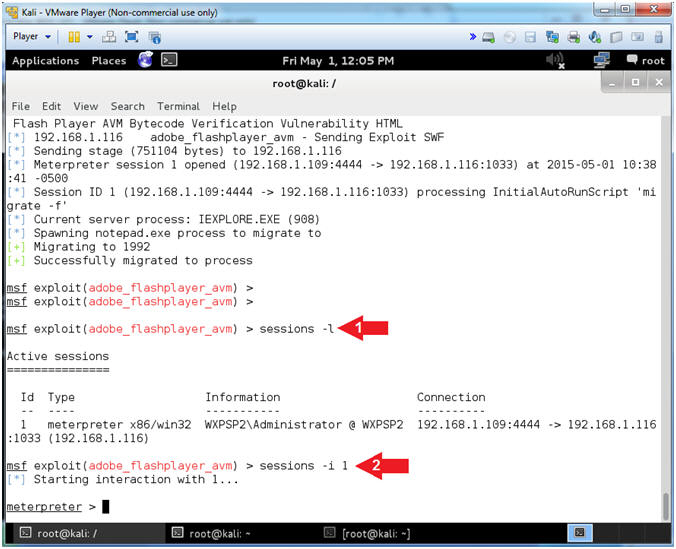Click the Unity mode toolbar icon
Screen dimensions: 676x549
click(x=154, y=38)
